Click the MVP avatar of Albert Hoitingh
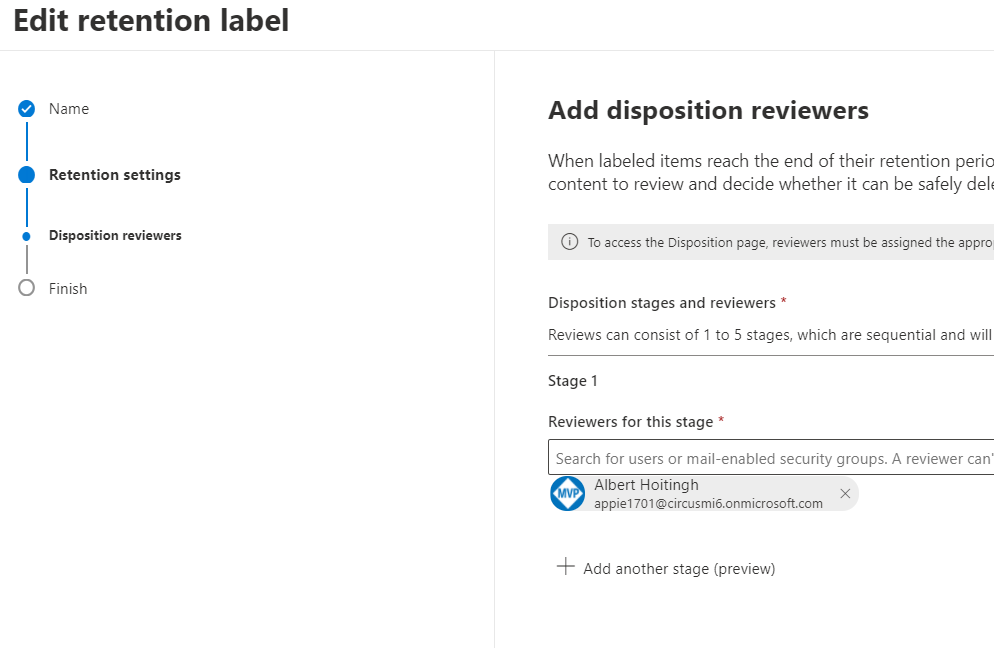The image size is (994, 648). pos(568,494)
